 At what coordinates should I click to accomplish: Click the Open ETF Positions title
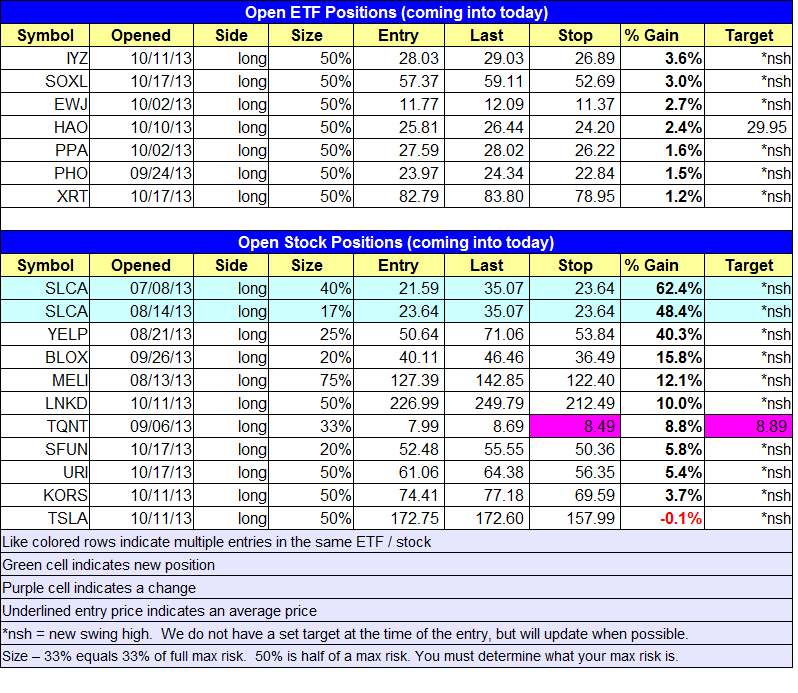[396, 12]
